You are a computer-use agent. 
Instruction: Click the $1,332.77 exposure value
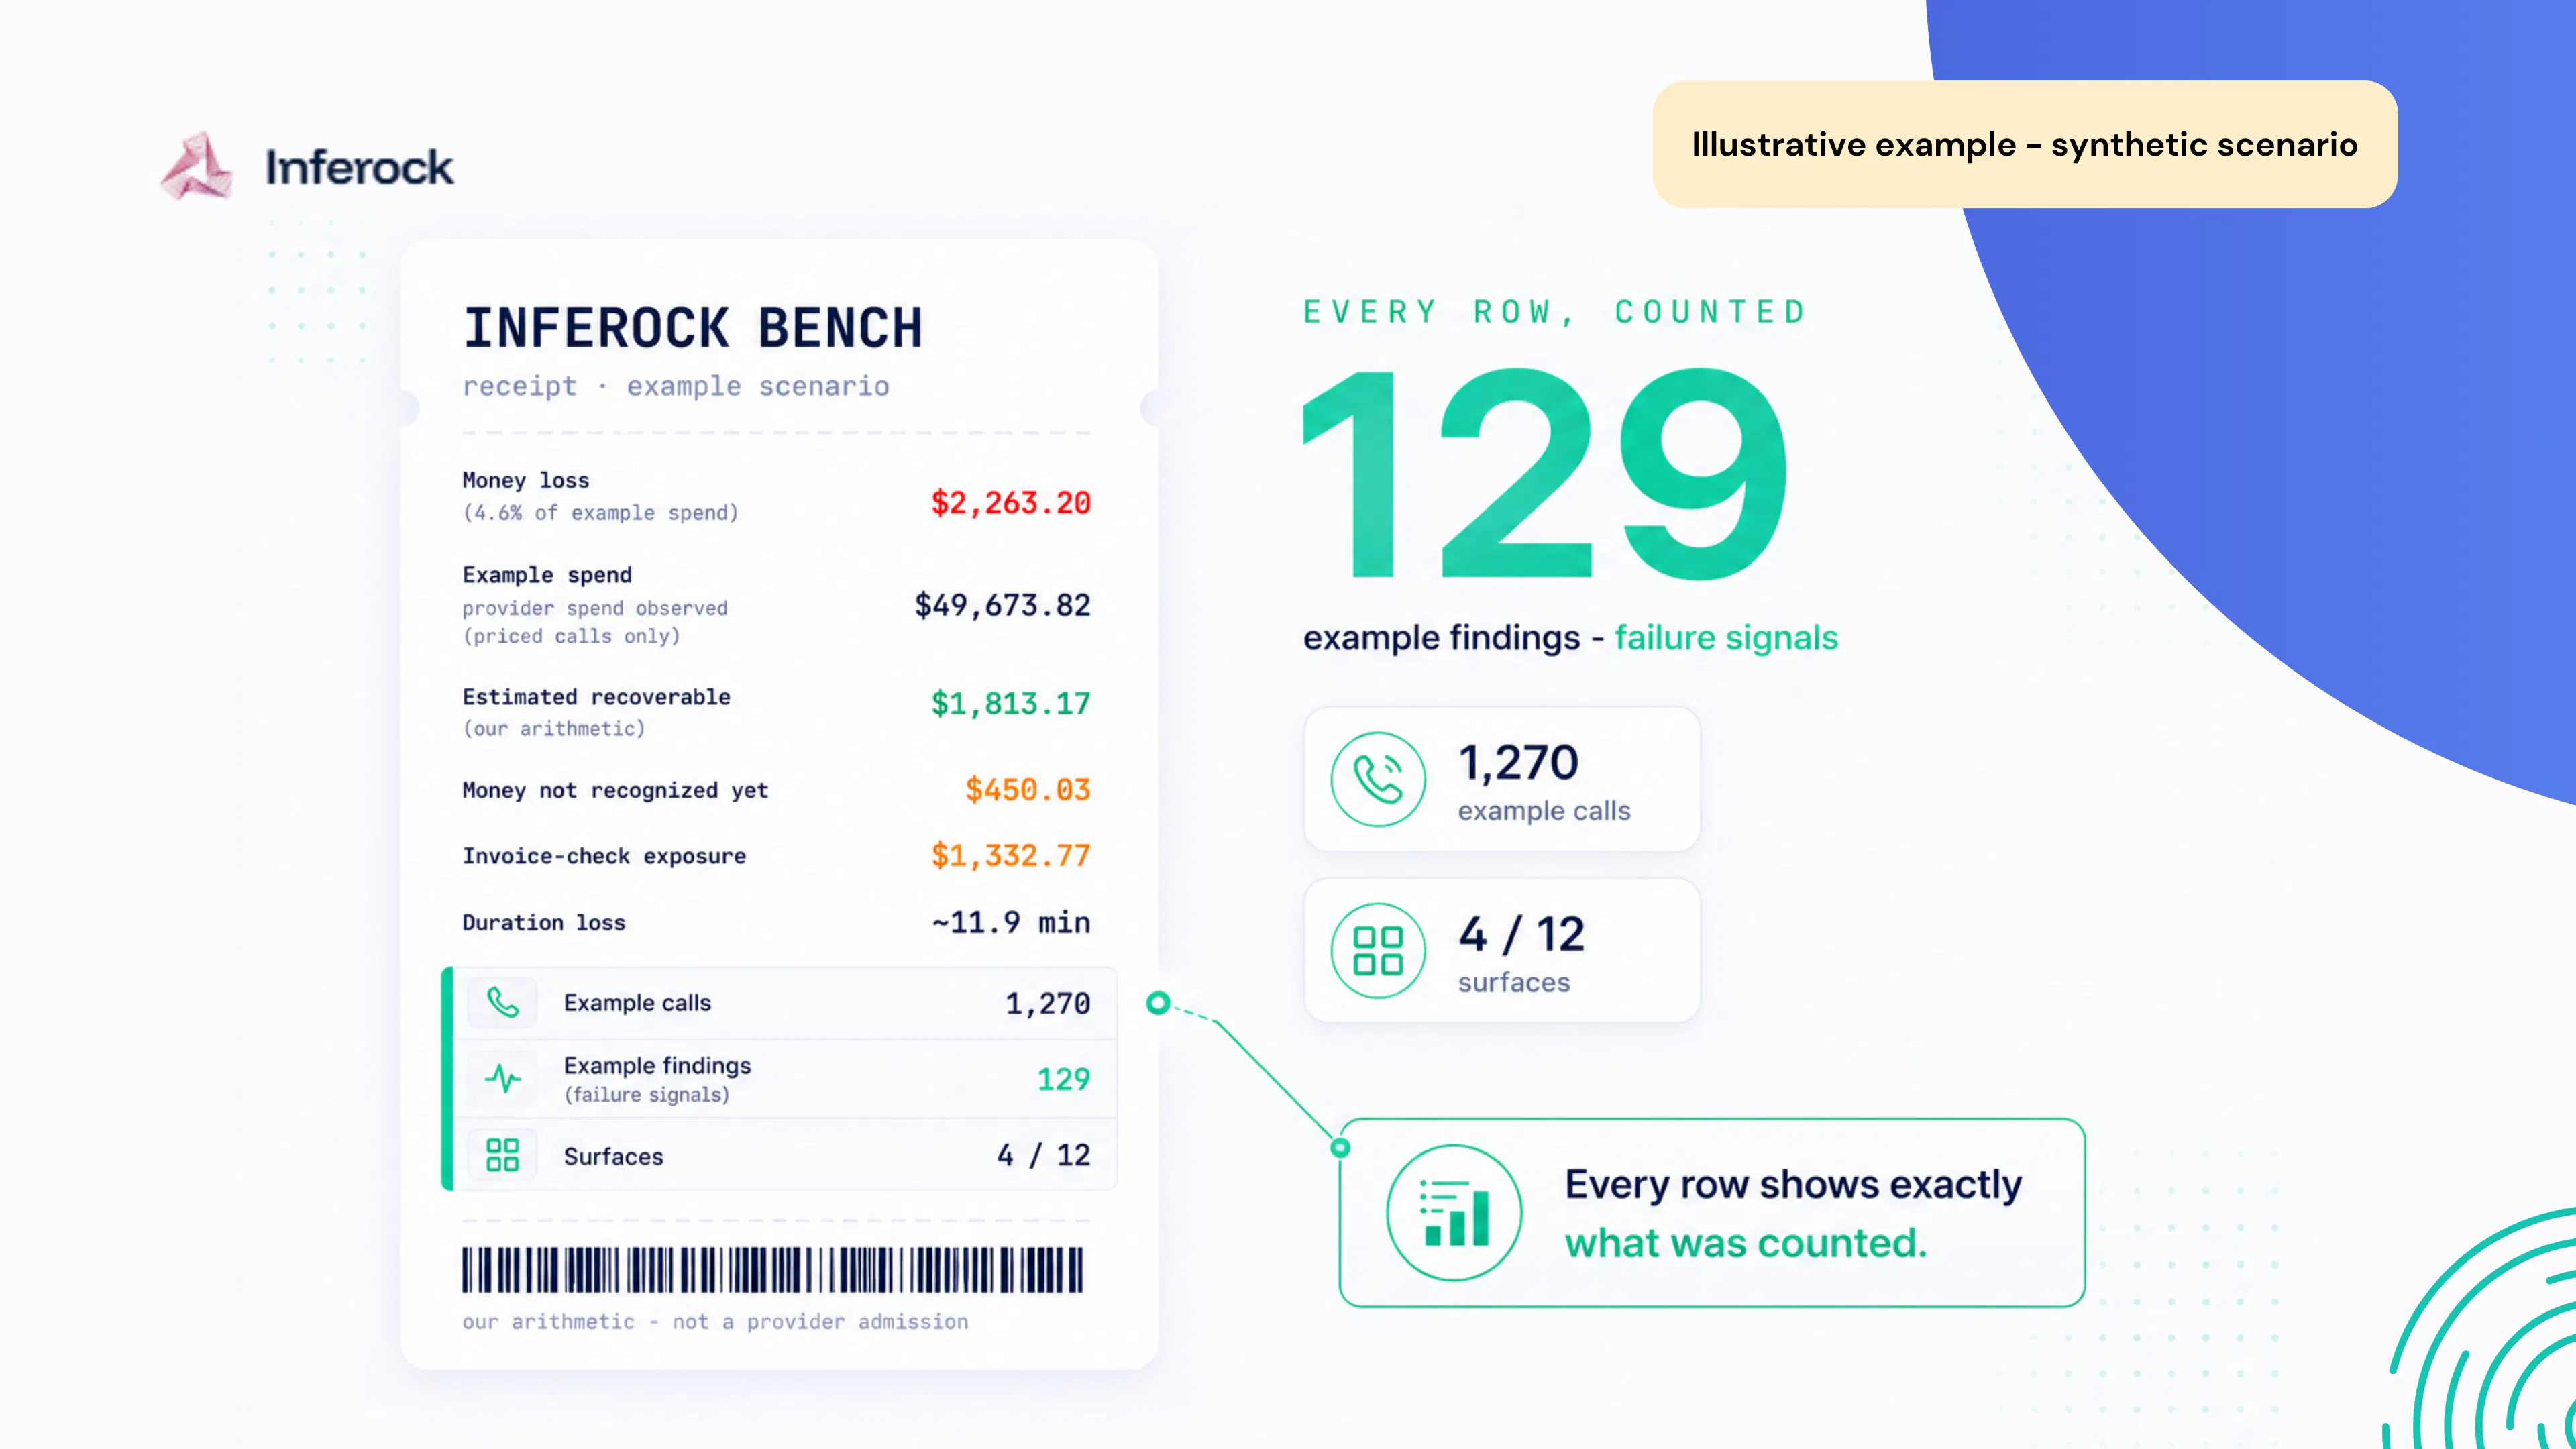(x=1011, y=855)
